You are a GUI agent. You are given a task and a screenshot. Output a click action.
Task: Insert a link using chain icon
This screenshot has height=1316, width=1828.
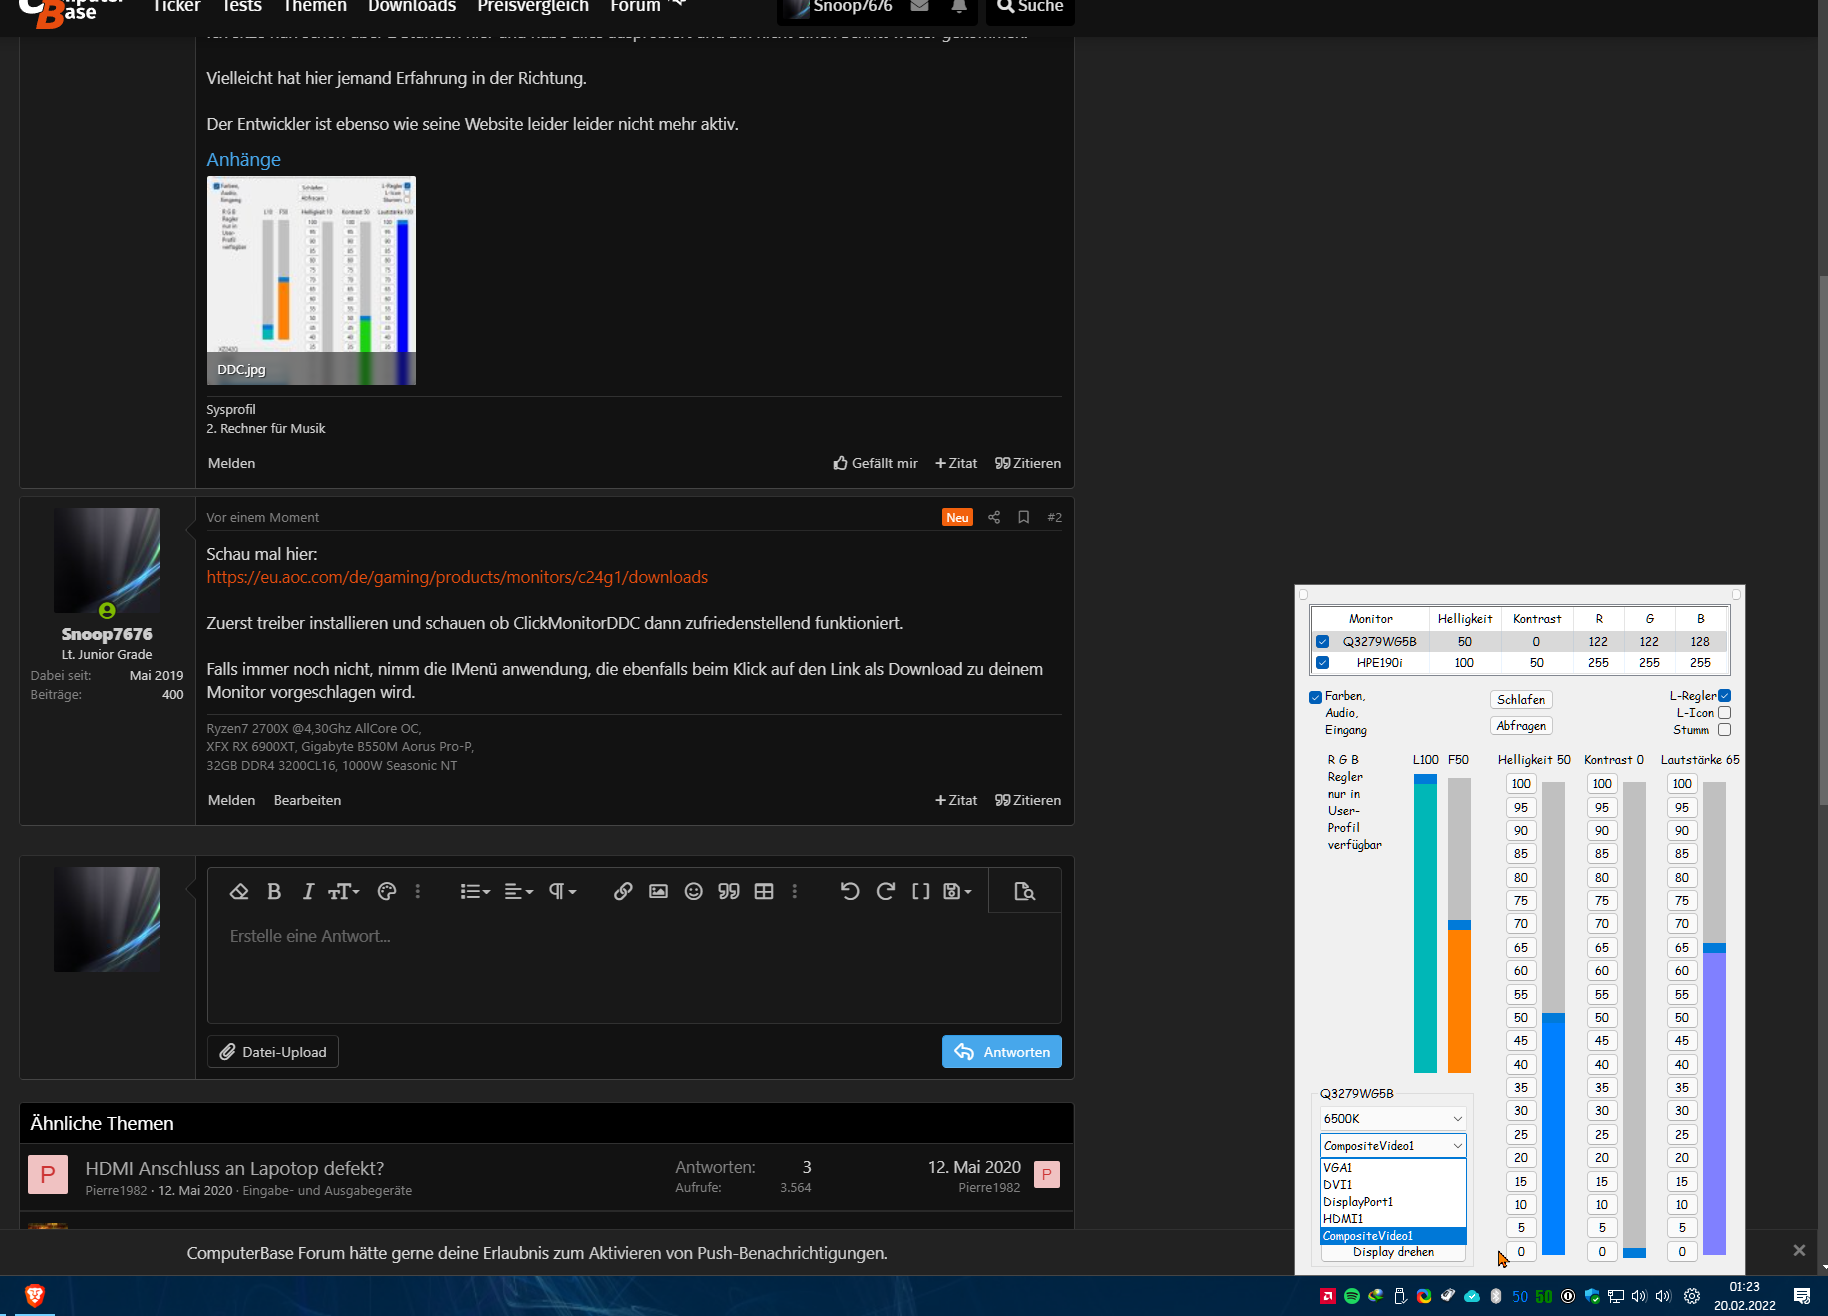pyautogui.click(x=623, y=891)
